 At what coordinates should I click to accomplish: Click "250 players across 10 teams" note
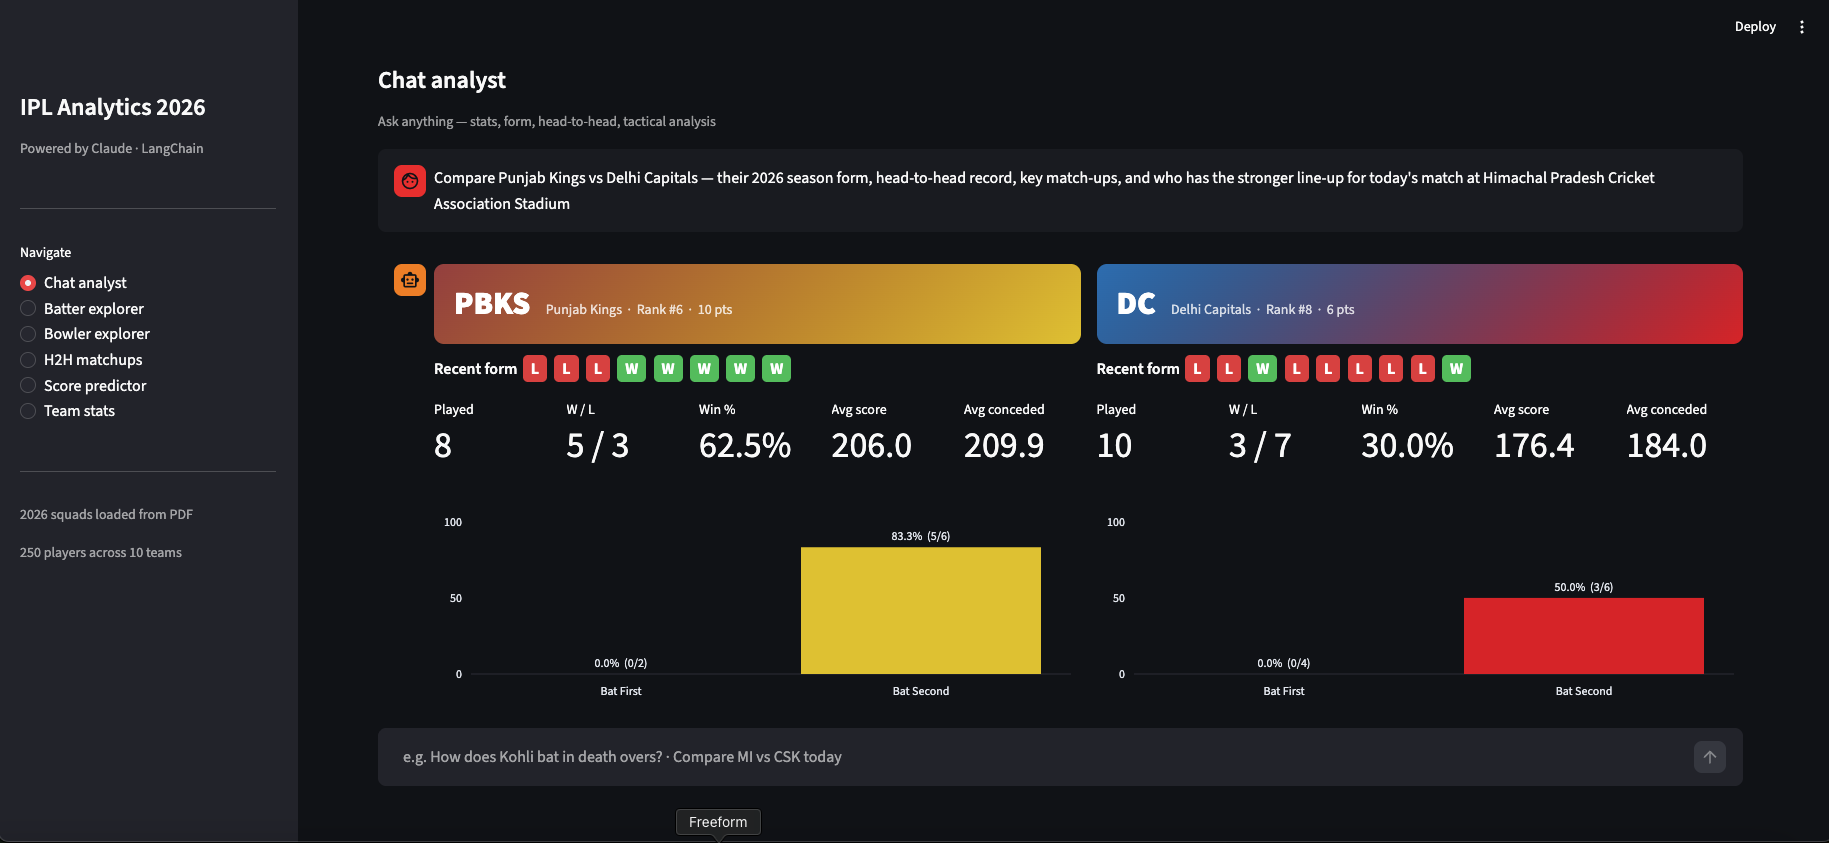pyautogui.click(x=101, y=553)
